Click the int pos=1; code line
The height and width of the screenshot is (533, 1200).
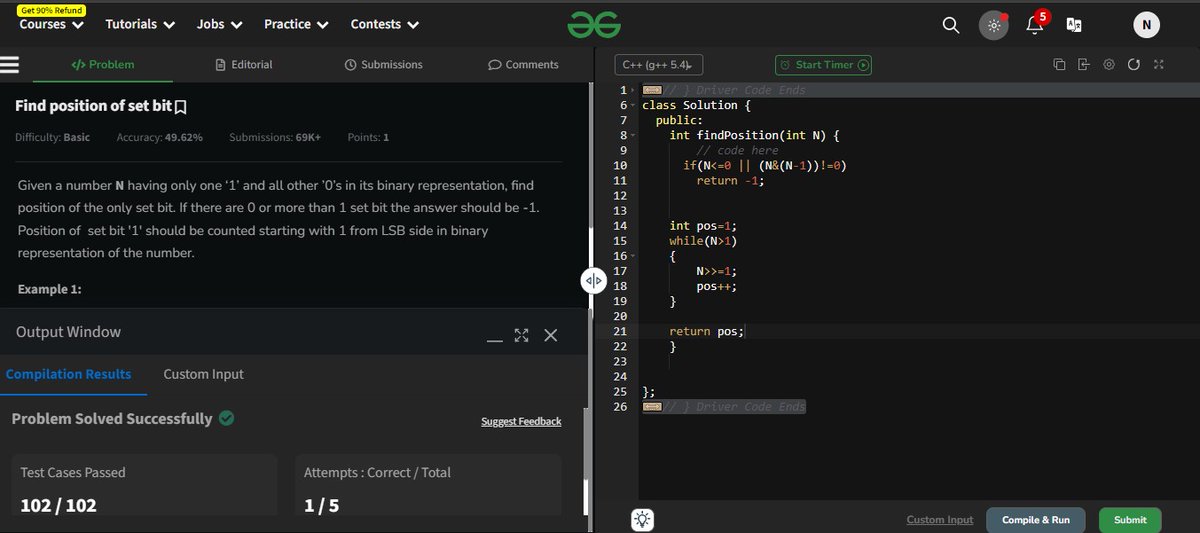(x=704, y=226)
